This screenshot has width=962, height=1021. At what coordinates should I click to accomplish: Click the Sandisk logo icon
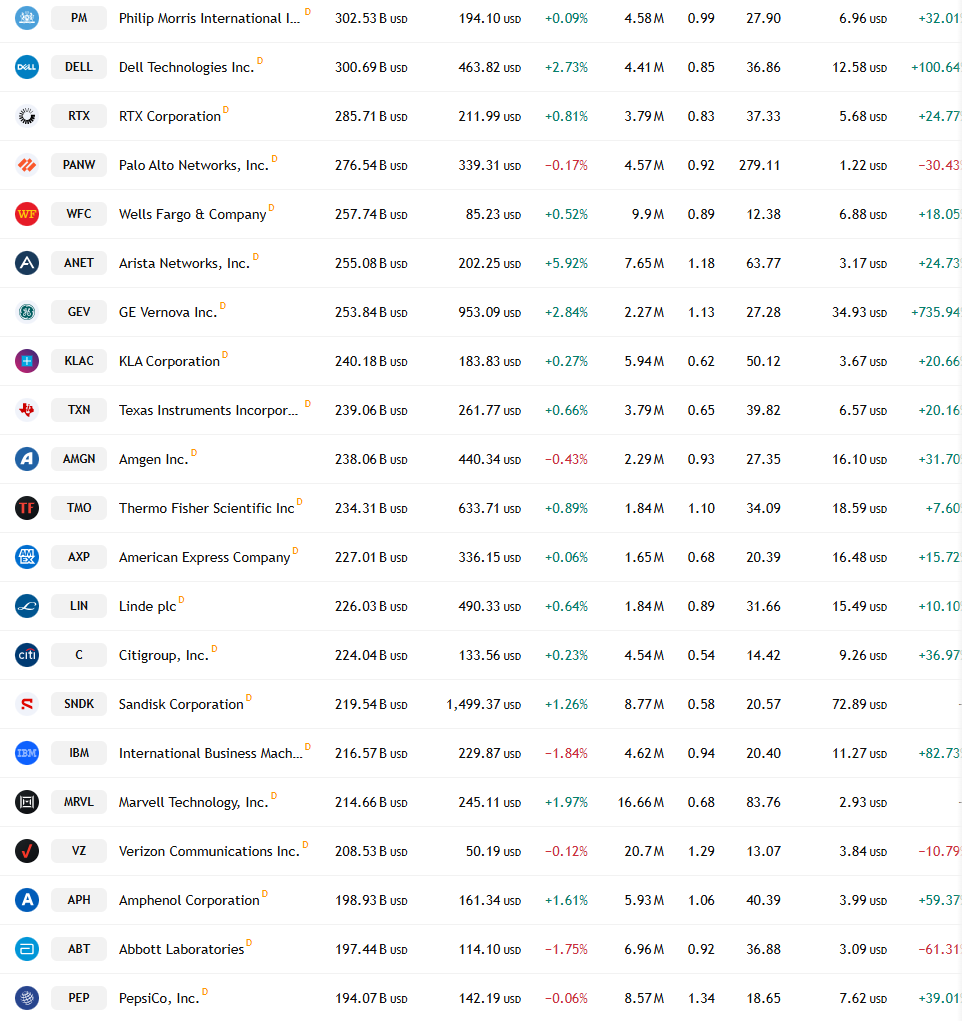pyautogui.click(x=27, y=704)
